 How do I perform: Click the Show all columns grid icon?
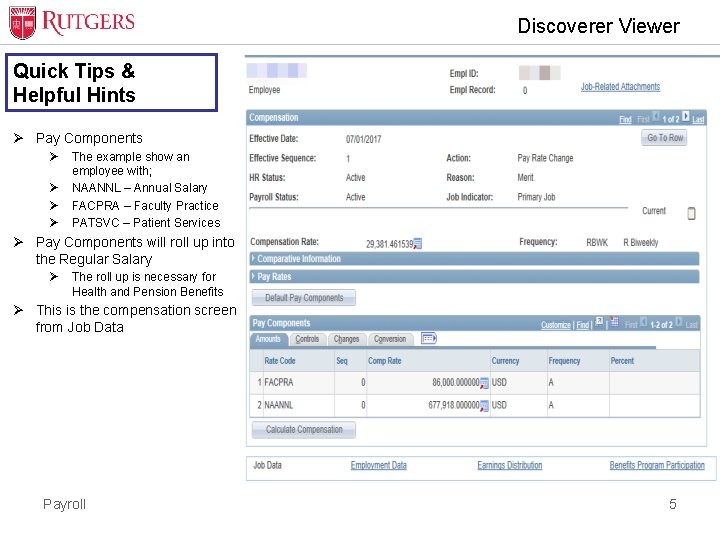point(428,338)
